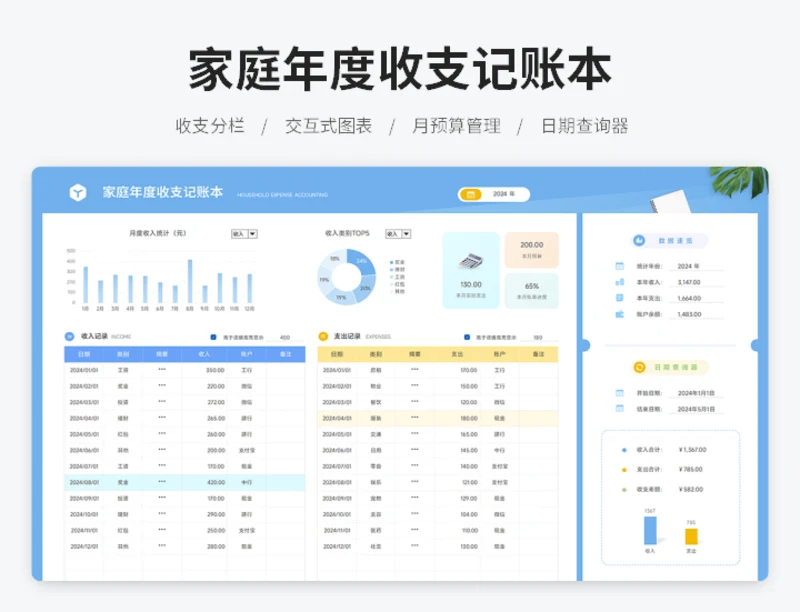800x612 pixels.
Task: Click the 支出 column header in the yellow table
Action: pyautogui.click(x=457, y=354)
